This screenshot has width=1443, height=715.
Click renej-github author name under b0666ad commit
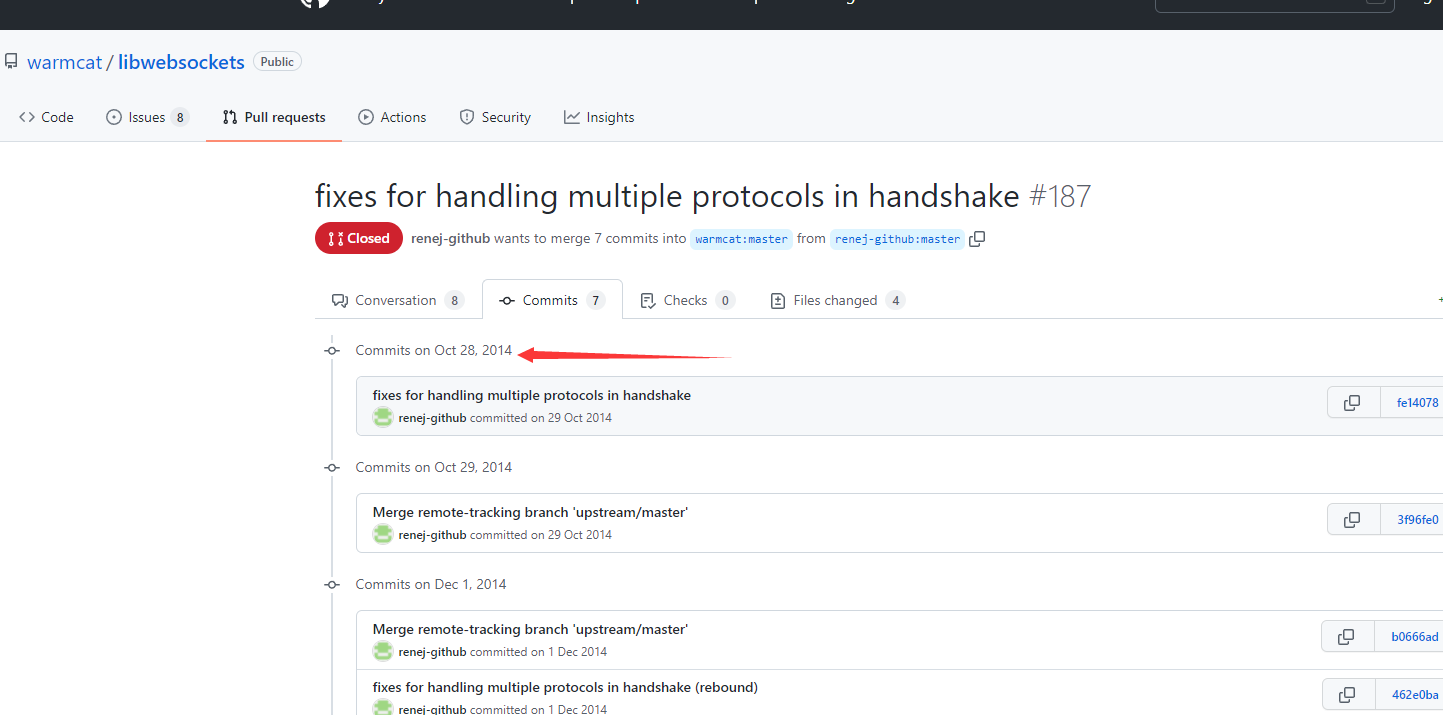click(432, 652)
